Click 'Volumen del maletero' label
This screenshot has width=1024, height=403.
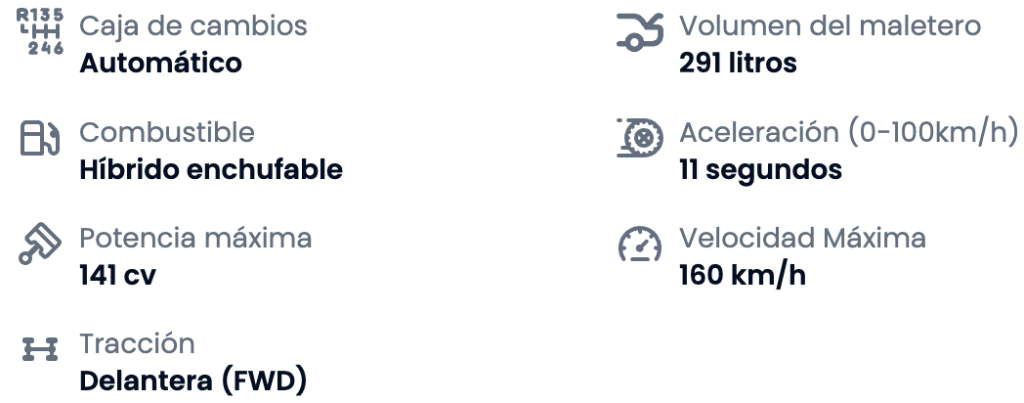coord(827,26)
